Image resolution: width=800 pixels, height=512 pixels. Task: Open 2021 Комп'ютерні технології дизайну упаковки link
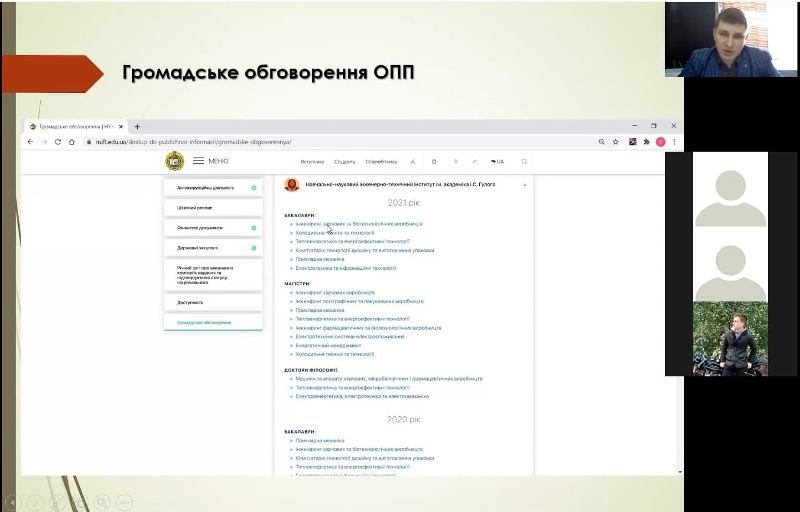pos(365,250)
